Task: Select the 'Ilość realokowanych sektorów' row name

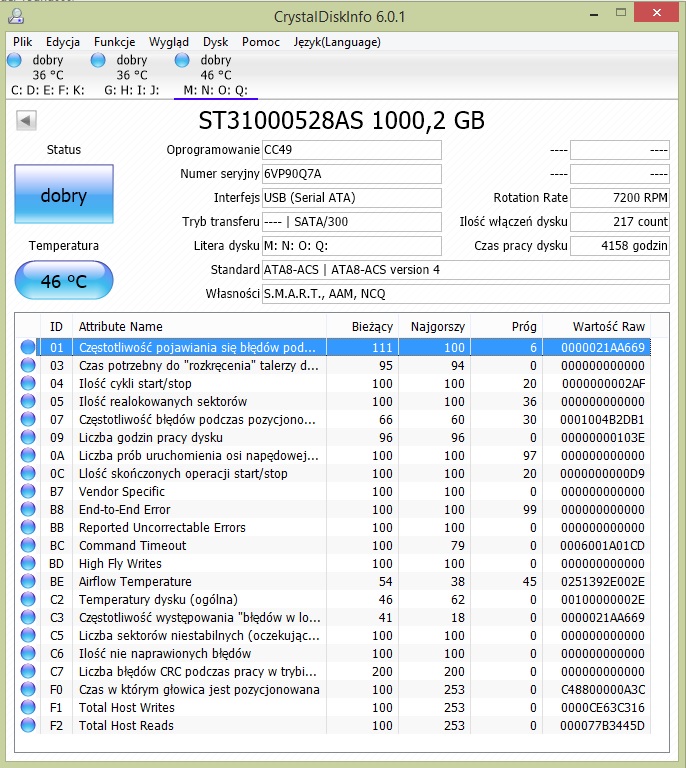Action: click(163, 402)
